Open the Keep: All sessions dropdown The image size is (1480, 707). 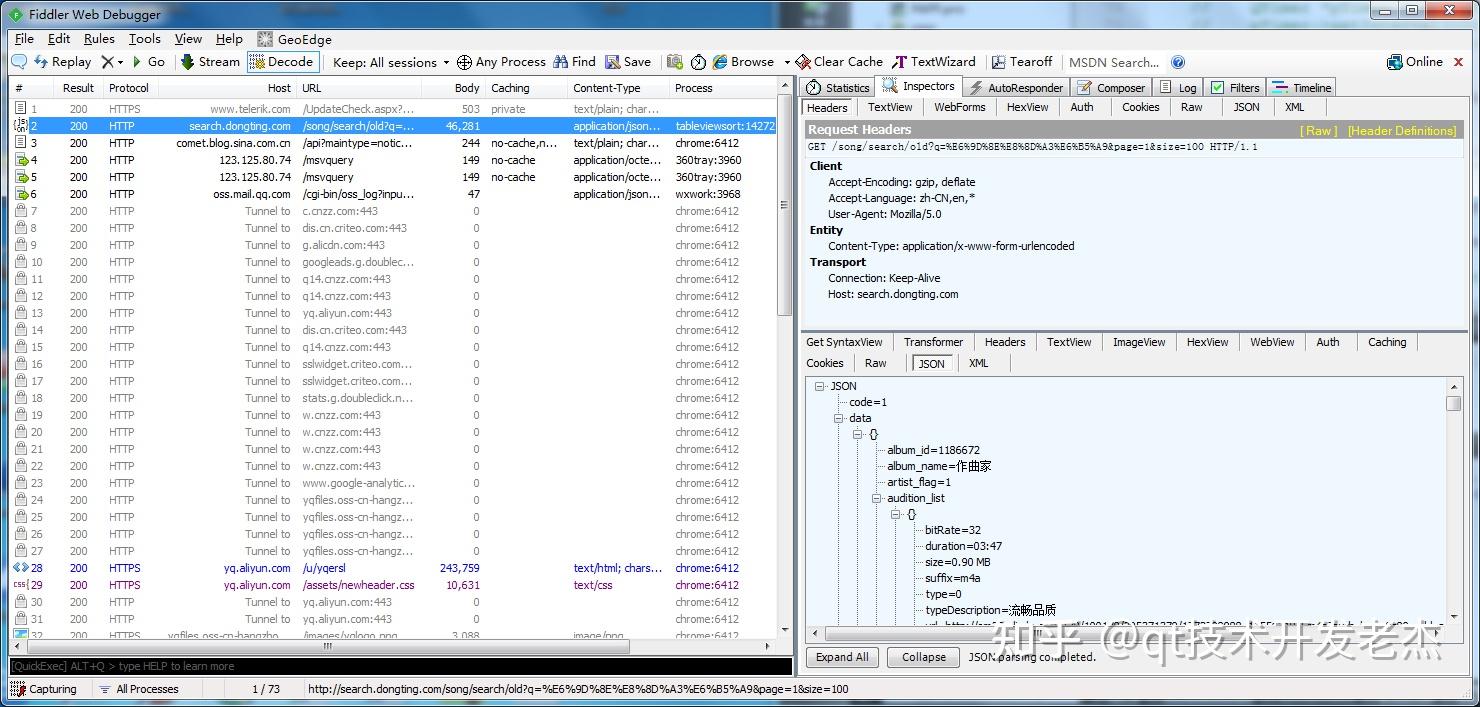tap(391, 62)
